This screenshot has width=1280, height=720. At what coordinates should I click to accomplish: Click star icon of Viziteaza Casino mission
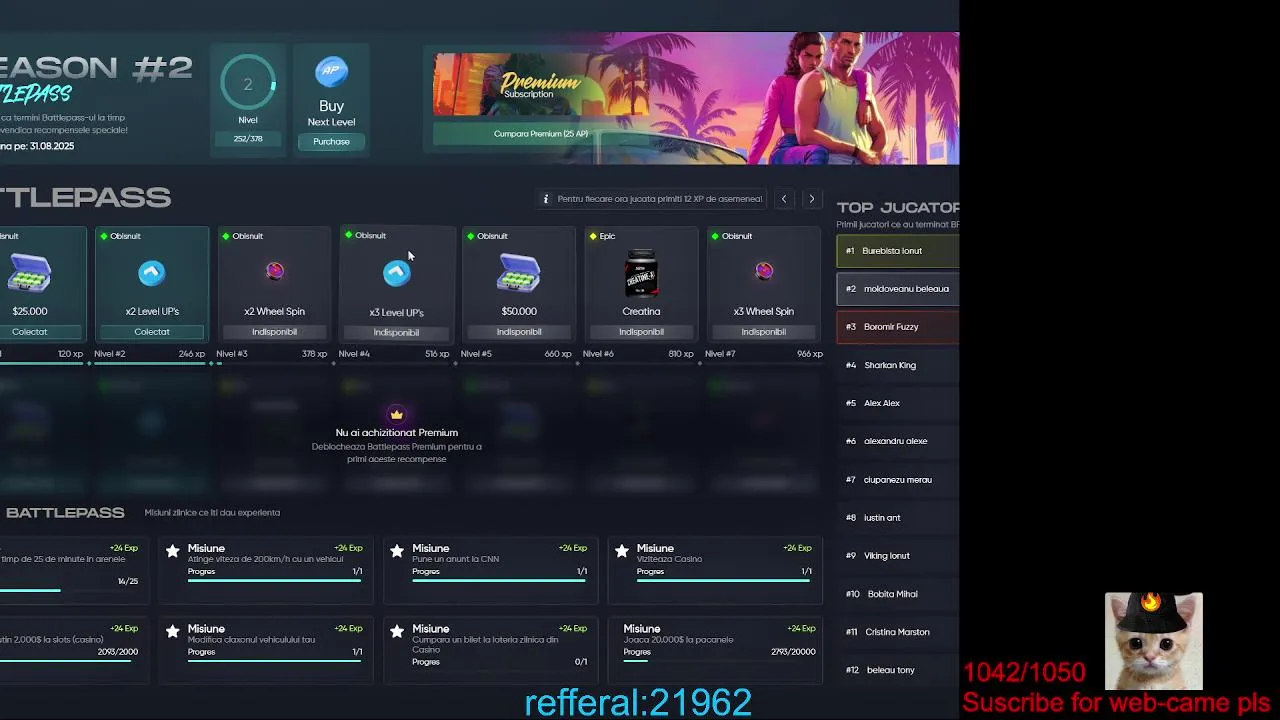622,551
